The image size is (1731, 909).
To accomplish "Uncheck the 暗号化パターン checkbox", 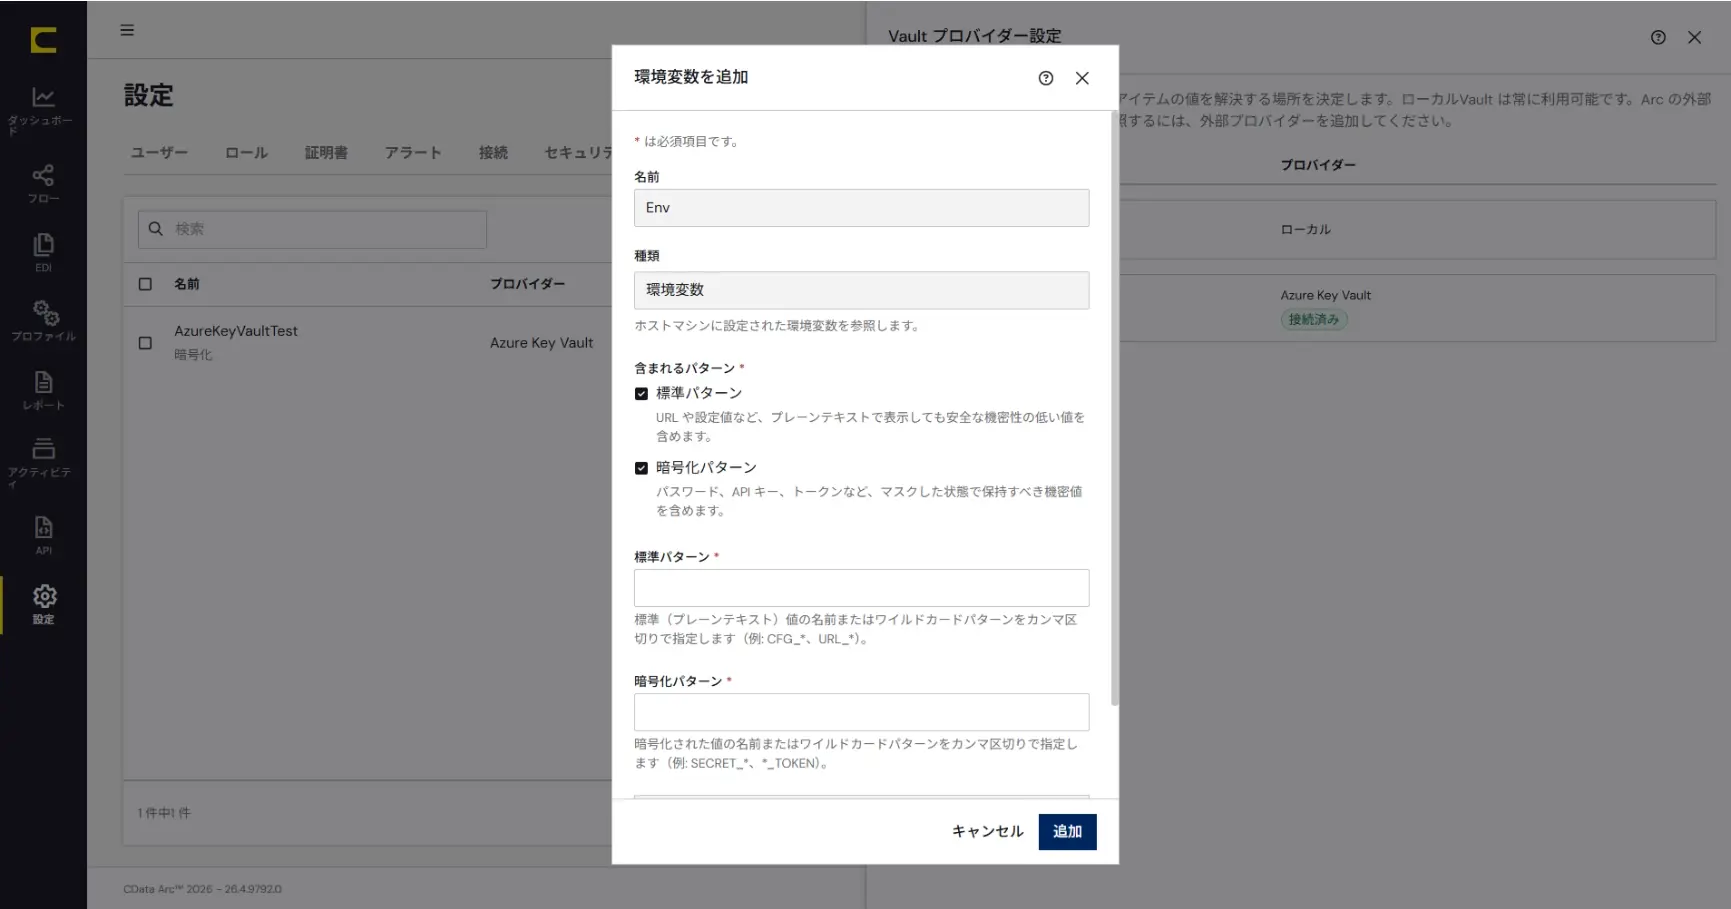I will [641, 468].
